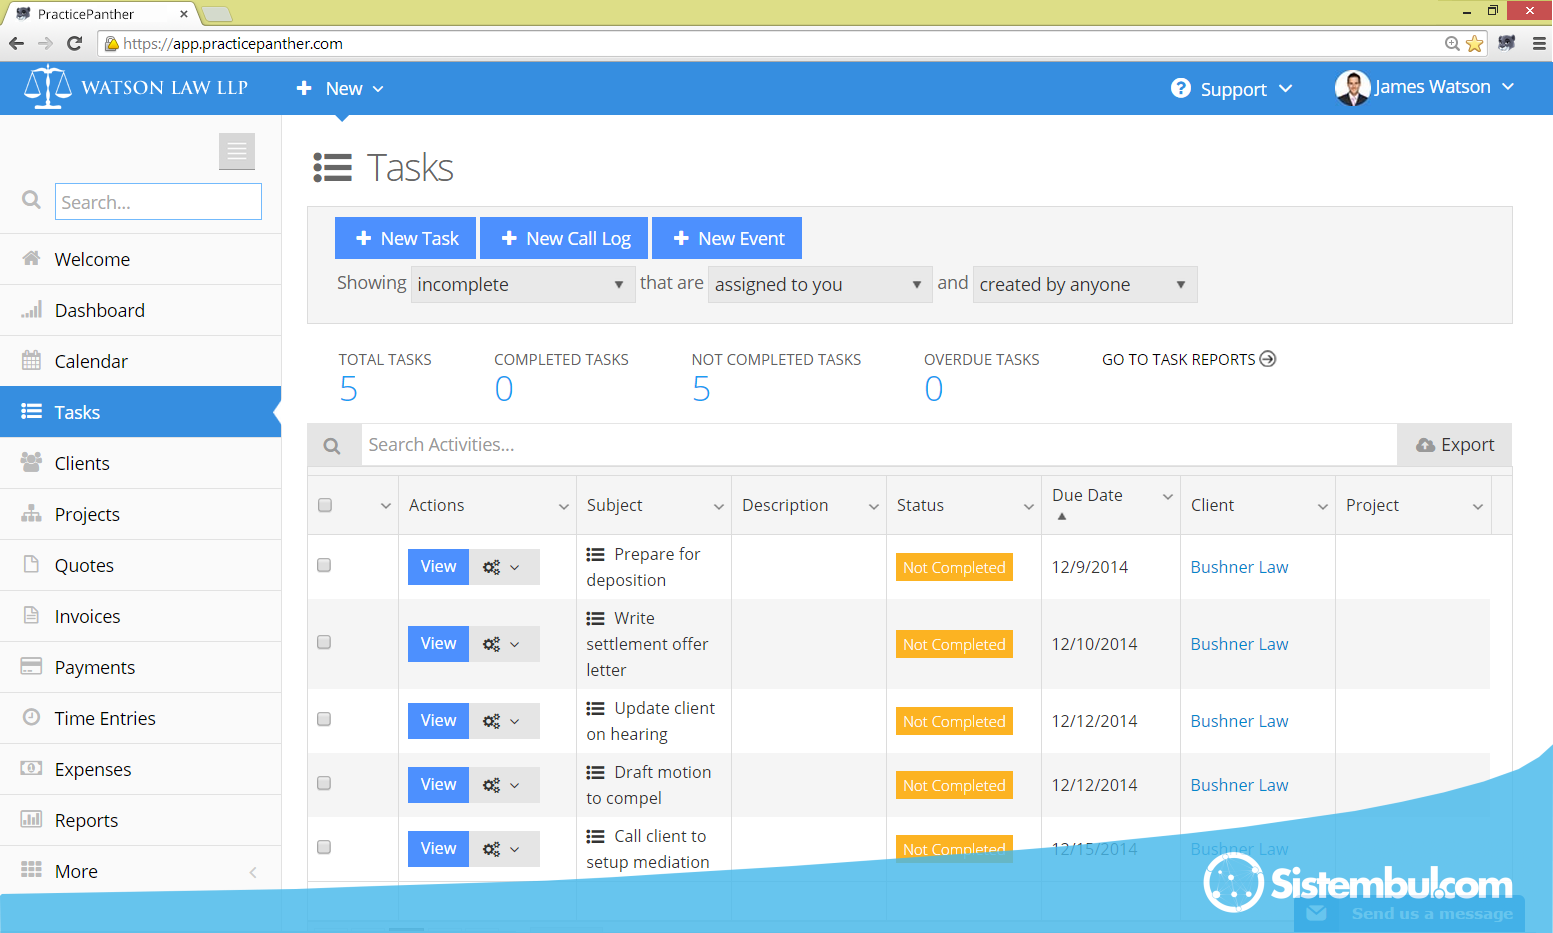Click James Watson profile avatar
1553x933 pixels.
coord(1352,88)
